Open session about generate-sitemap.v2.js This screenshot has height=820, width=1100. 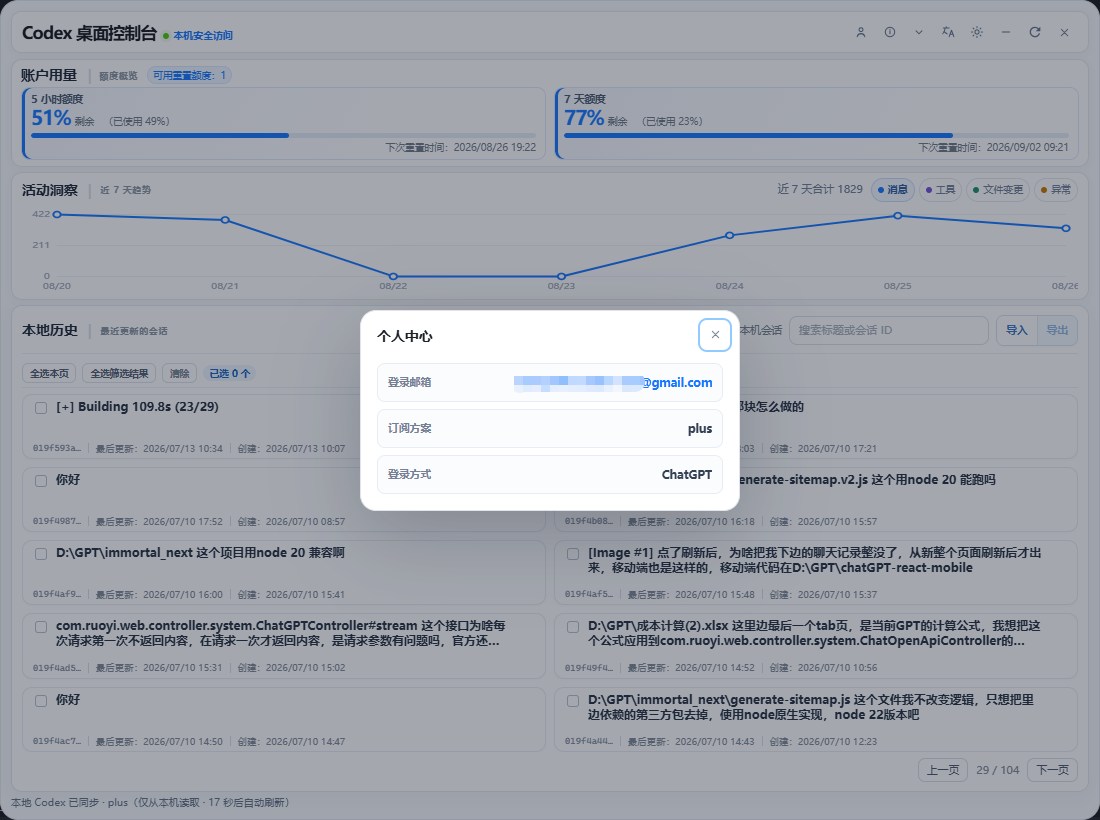[866, 480]
